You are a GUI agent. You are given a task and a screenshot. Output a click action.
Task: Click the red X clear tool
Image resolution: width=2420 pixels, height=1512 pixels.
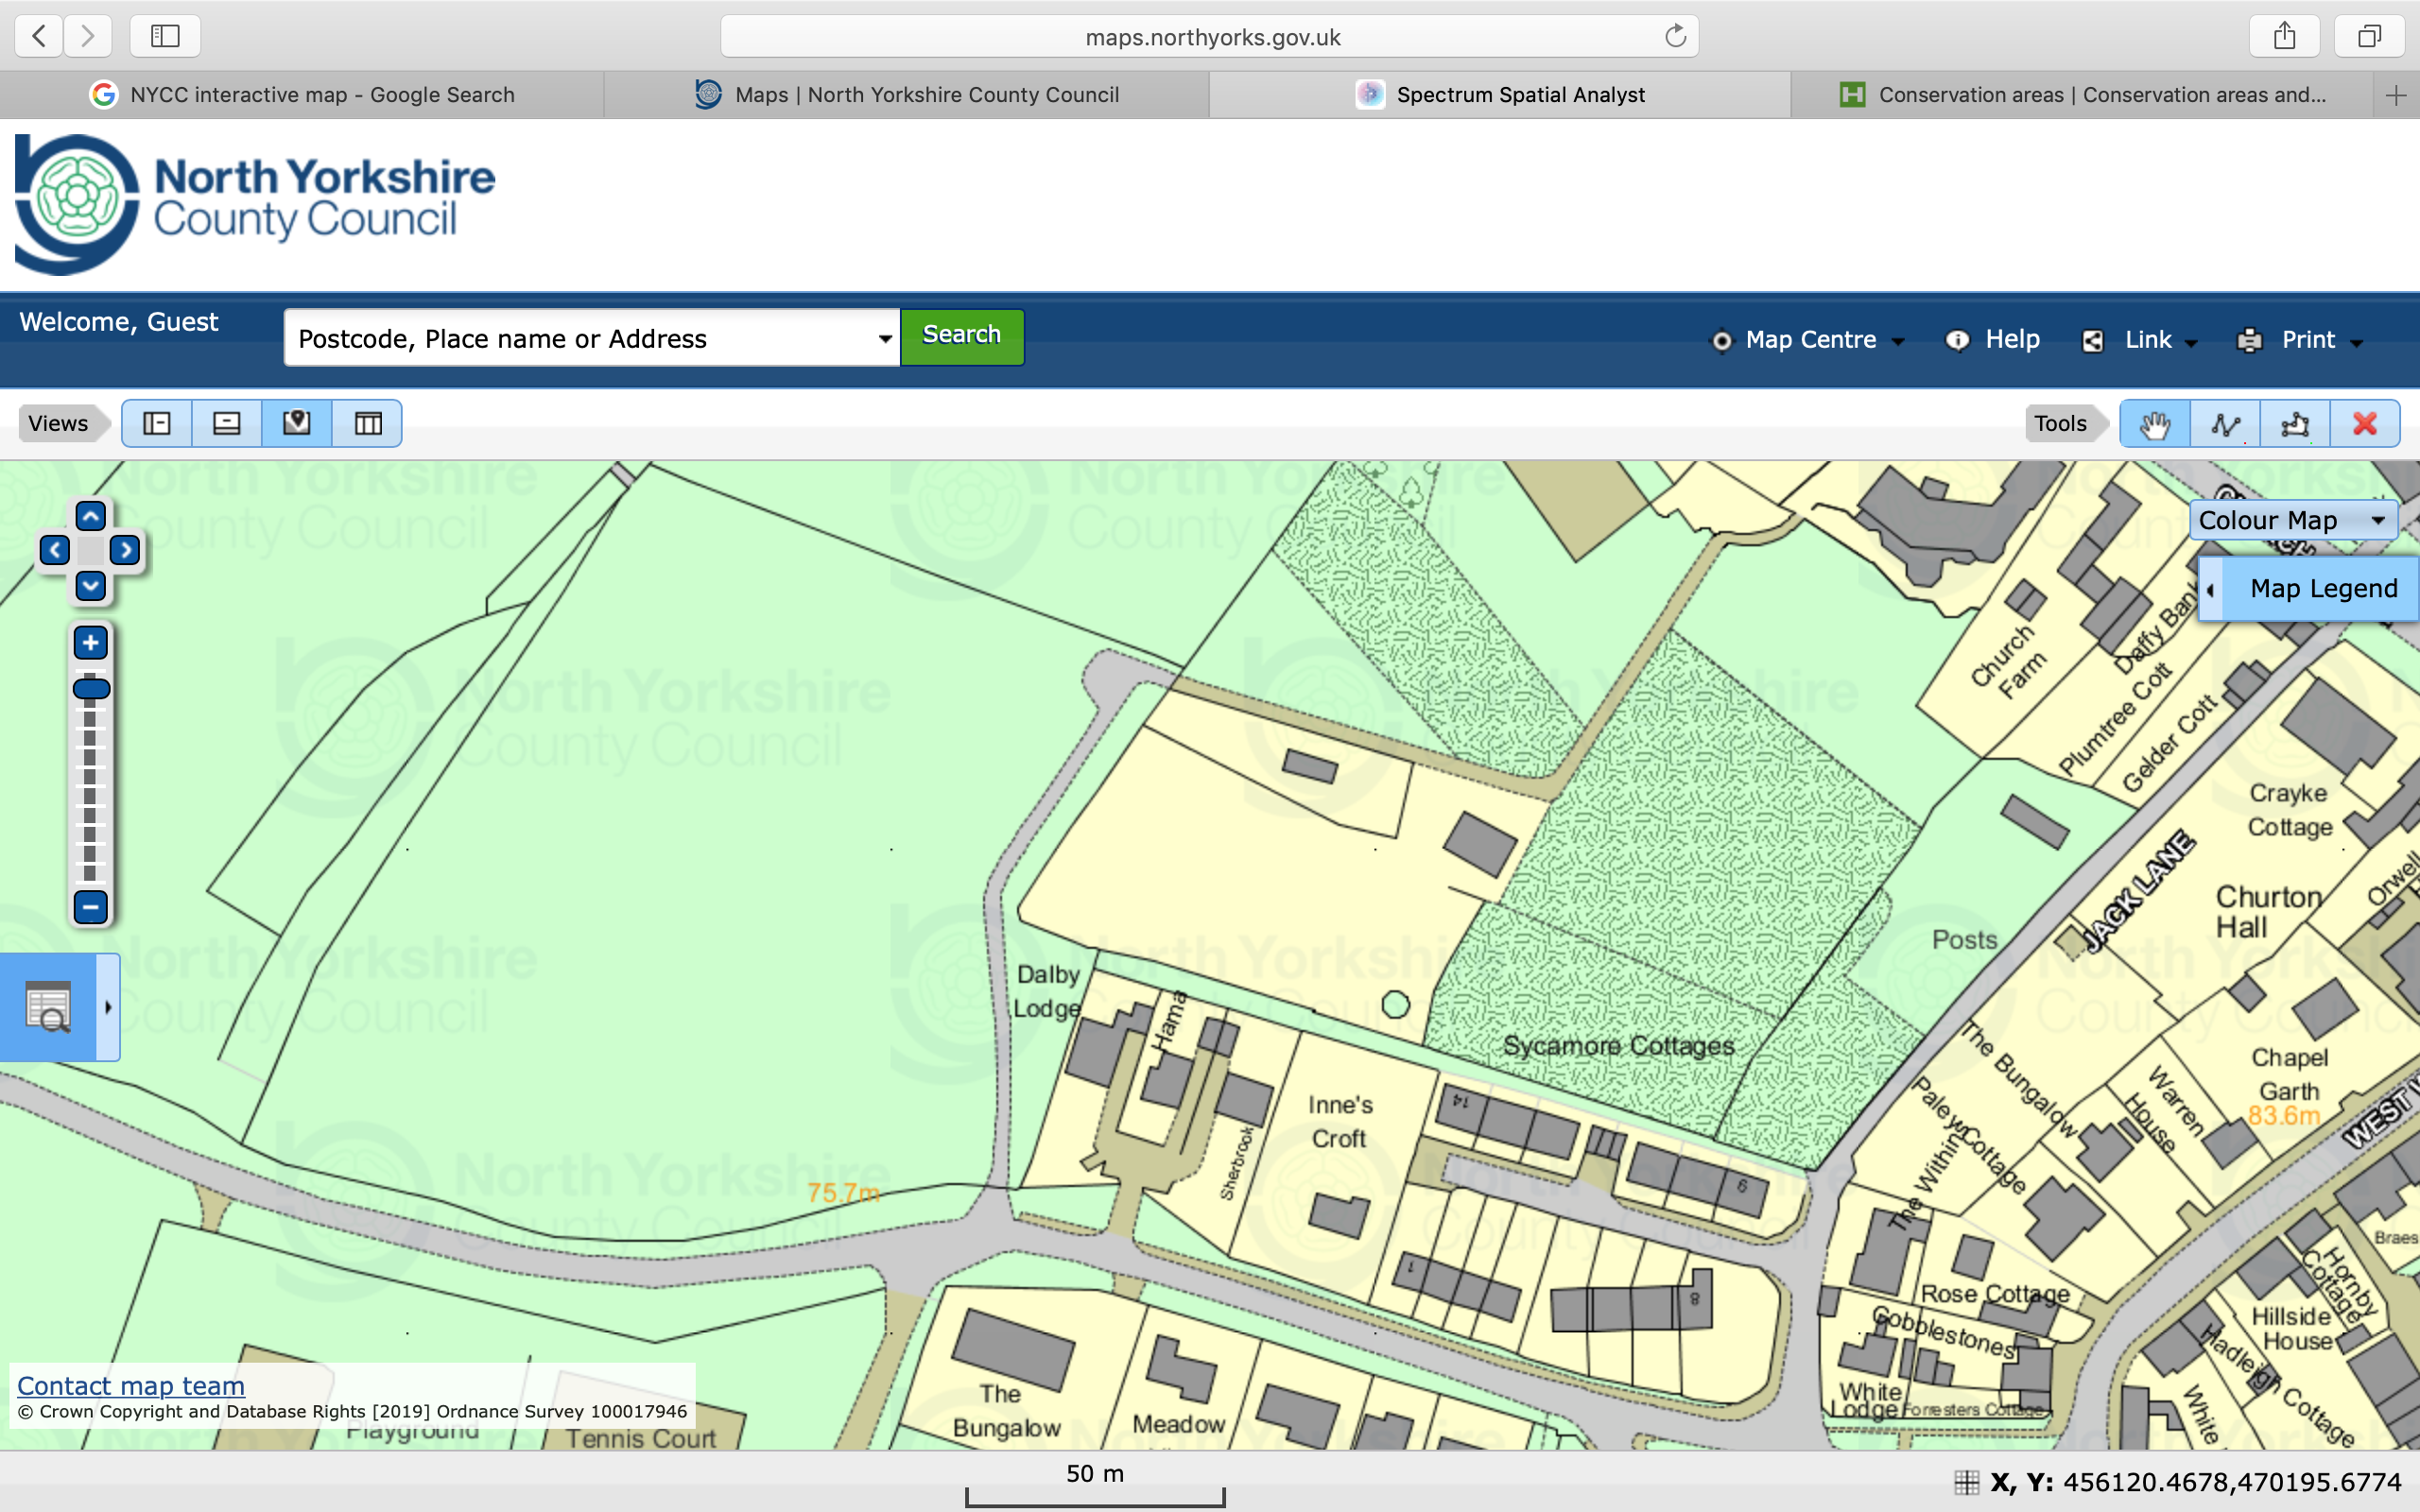tap(2364, 424)
